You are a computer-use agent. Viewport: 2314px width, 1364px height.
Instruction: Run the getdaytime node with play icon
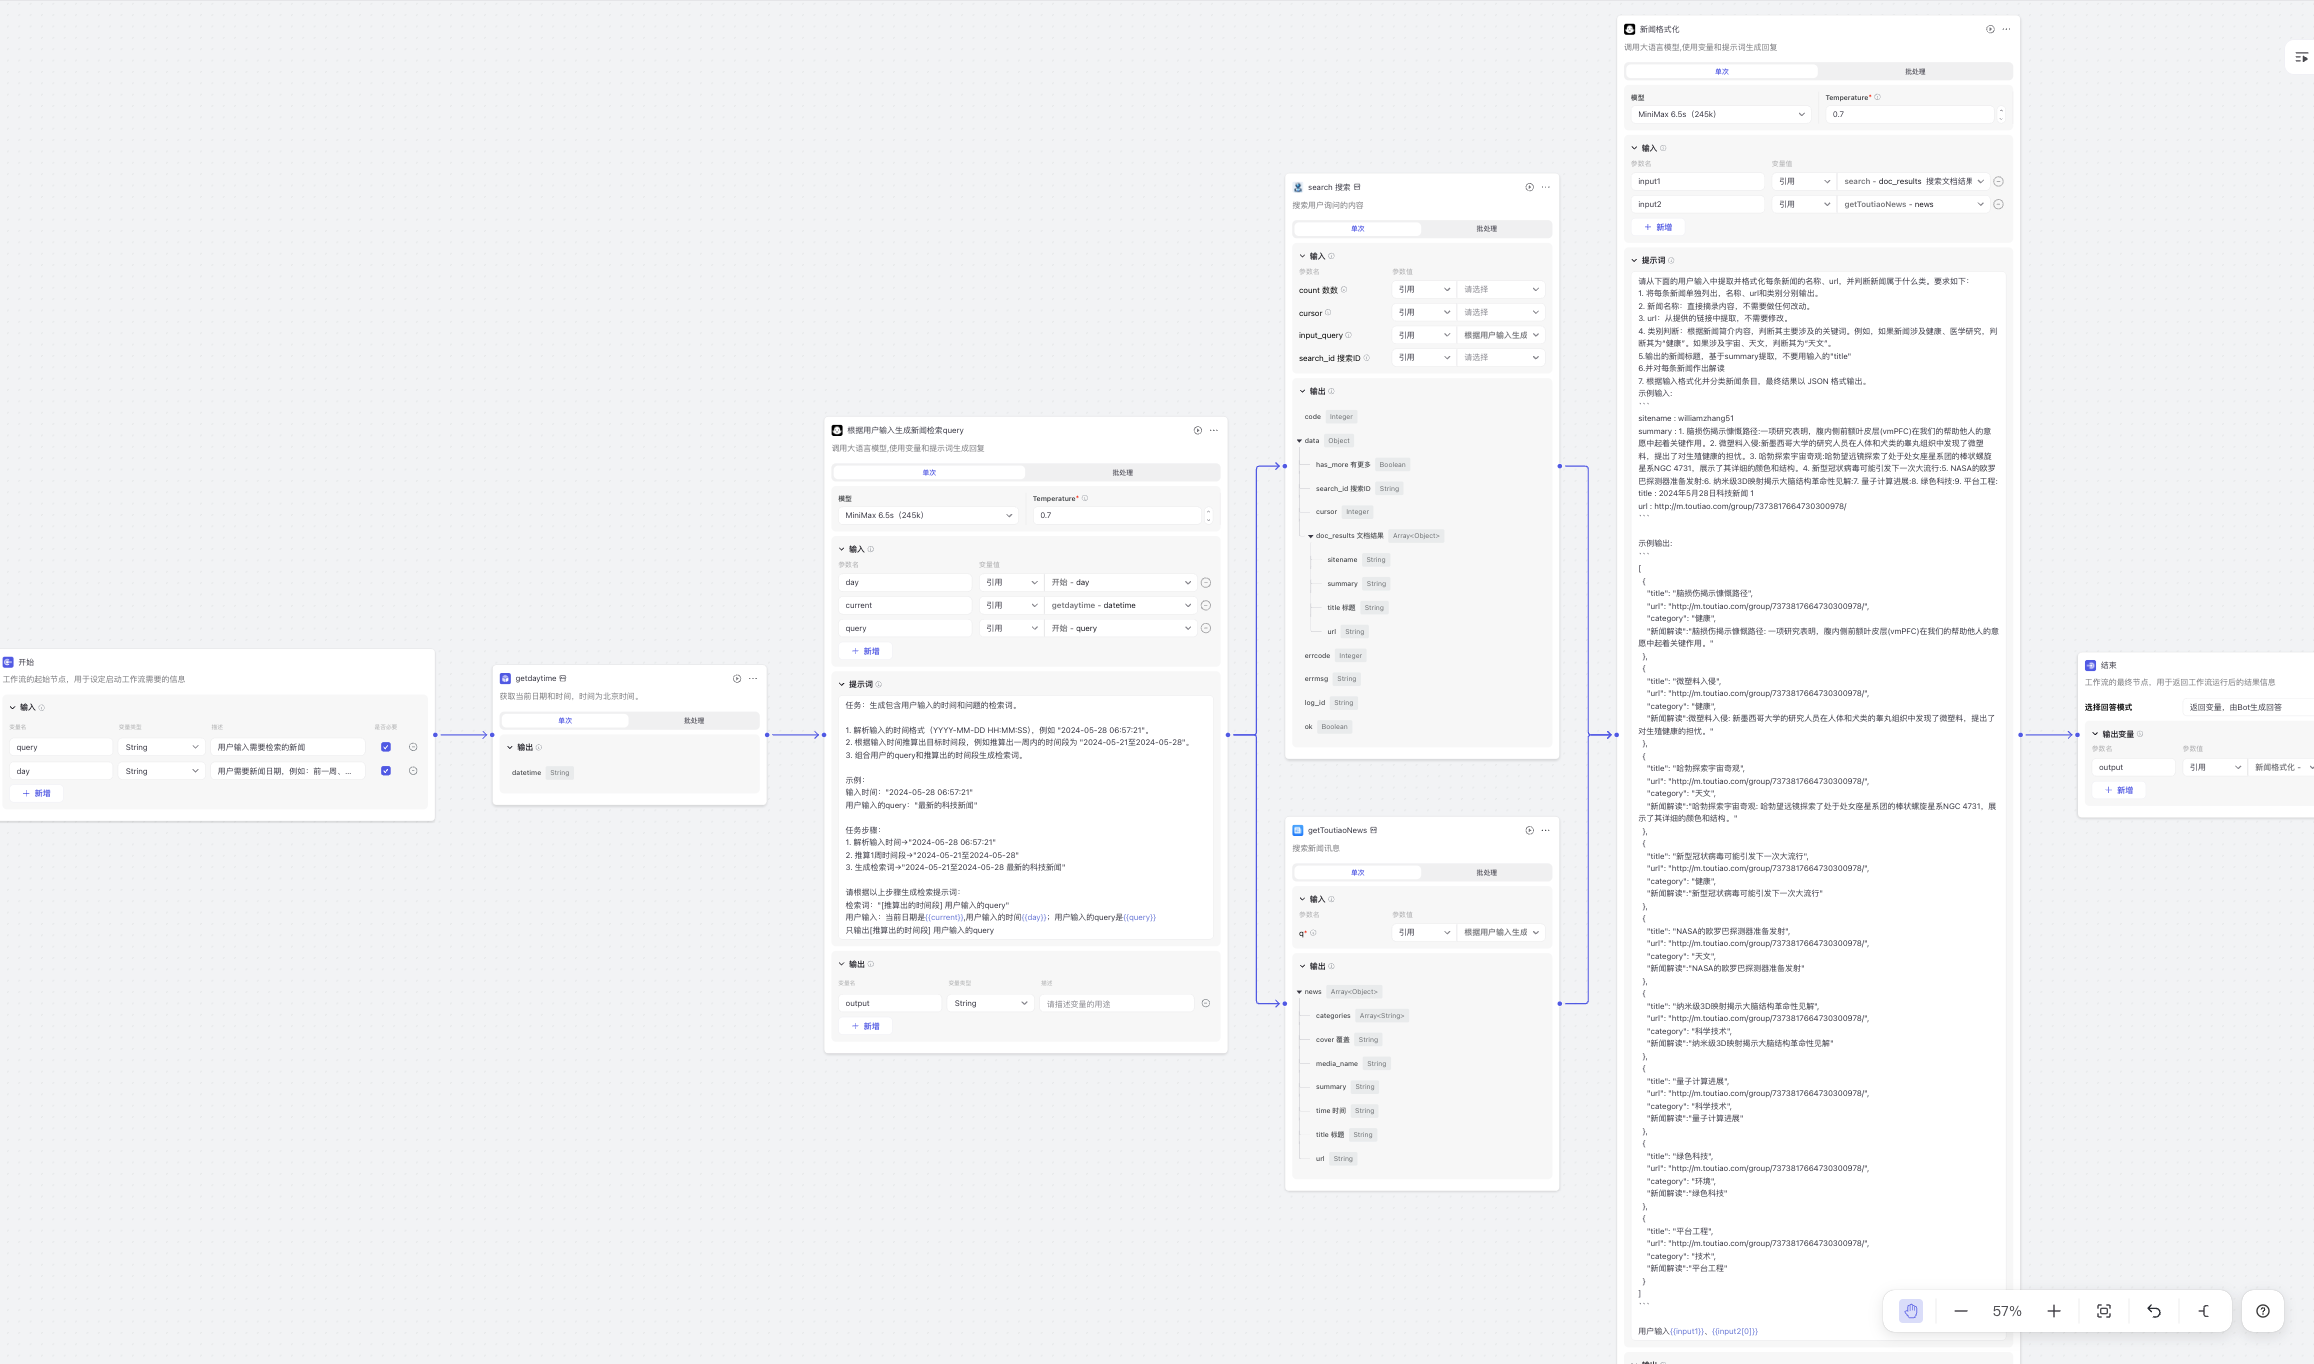click(x=737, y=678)
